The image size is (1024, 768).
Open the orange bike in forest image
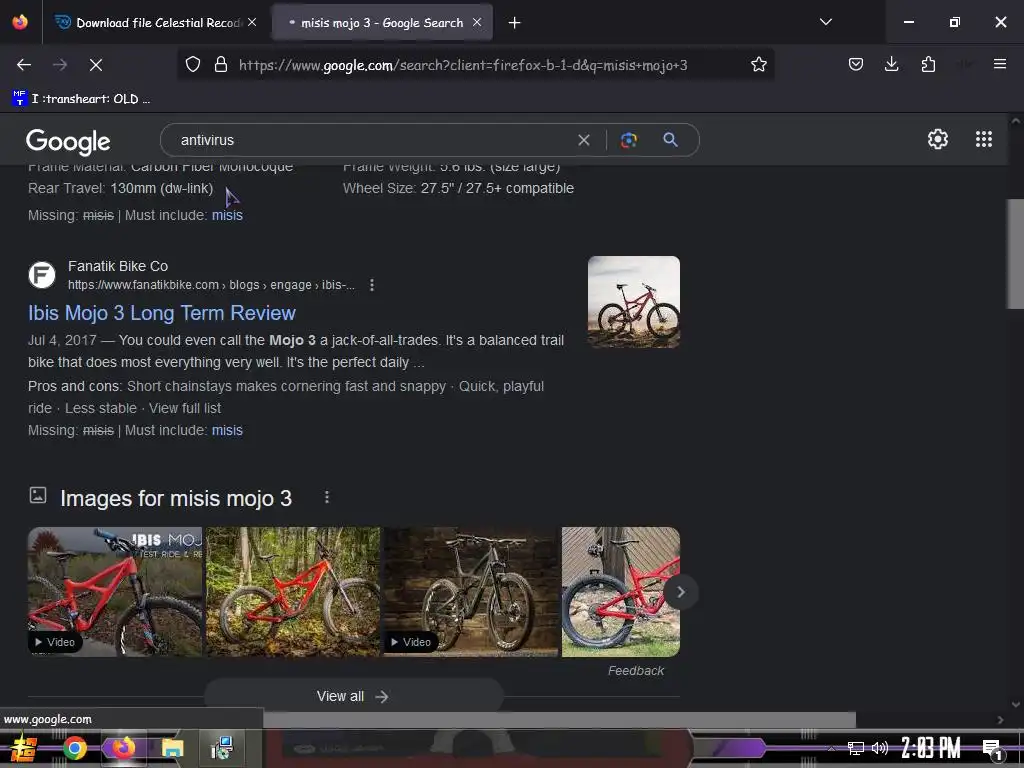pyautogui.click(x=293, y=592)
